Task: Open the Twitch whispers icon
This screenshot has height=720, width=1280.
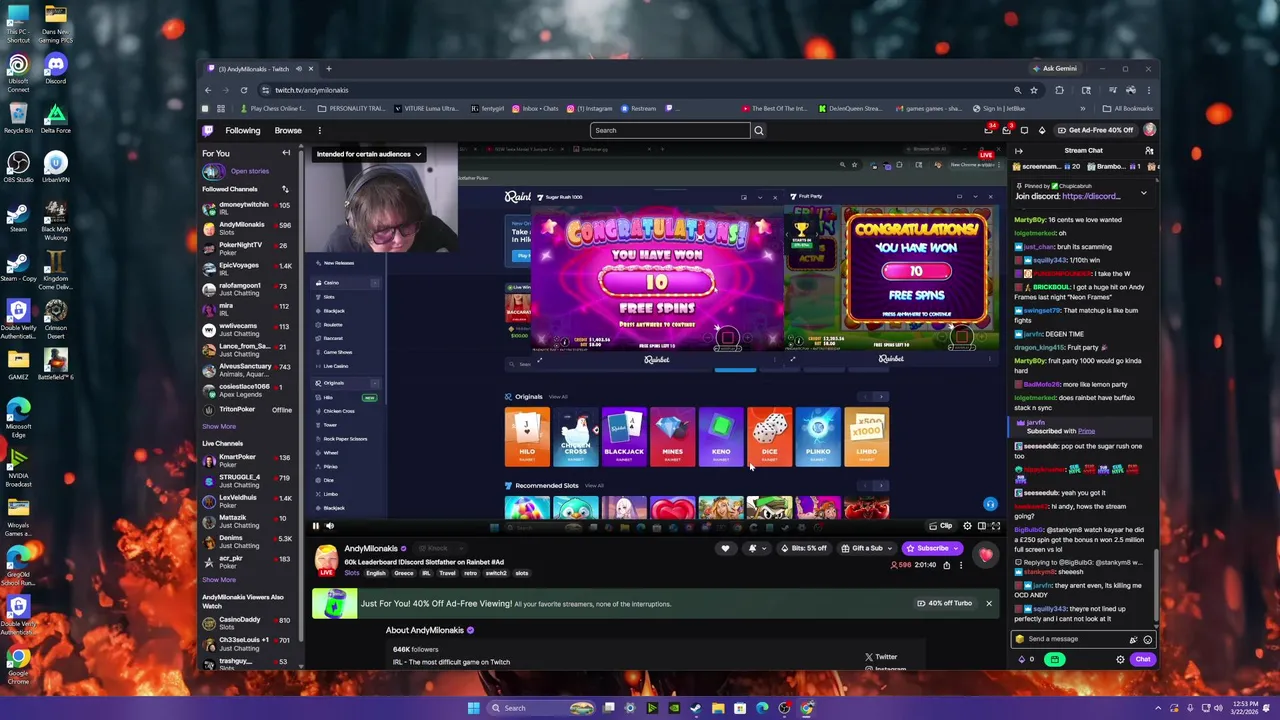Action: [x=1024, y=130]
